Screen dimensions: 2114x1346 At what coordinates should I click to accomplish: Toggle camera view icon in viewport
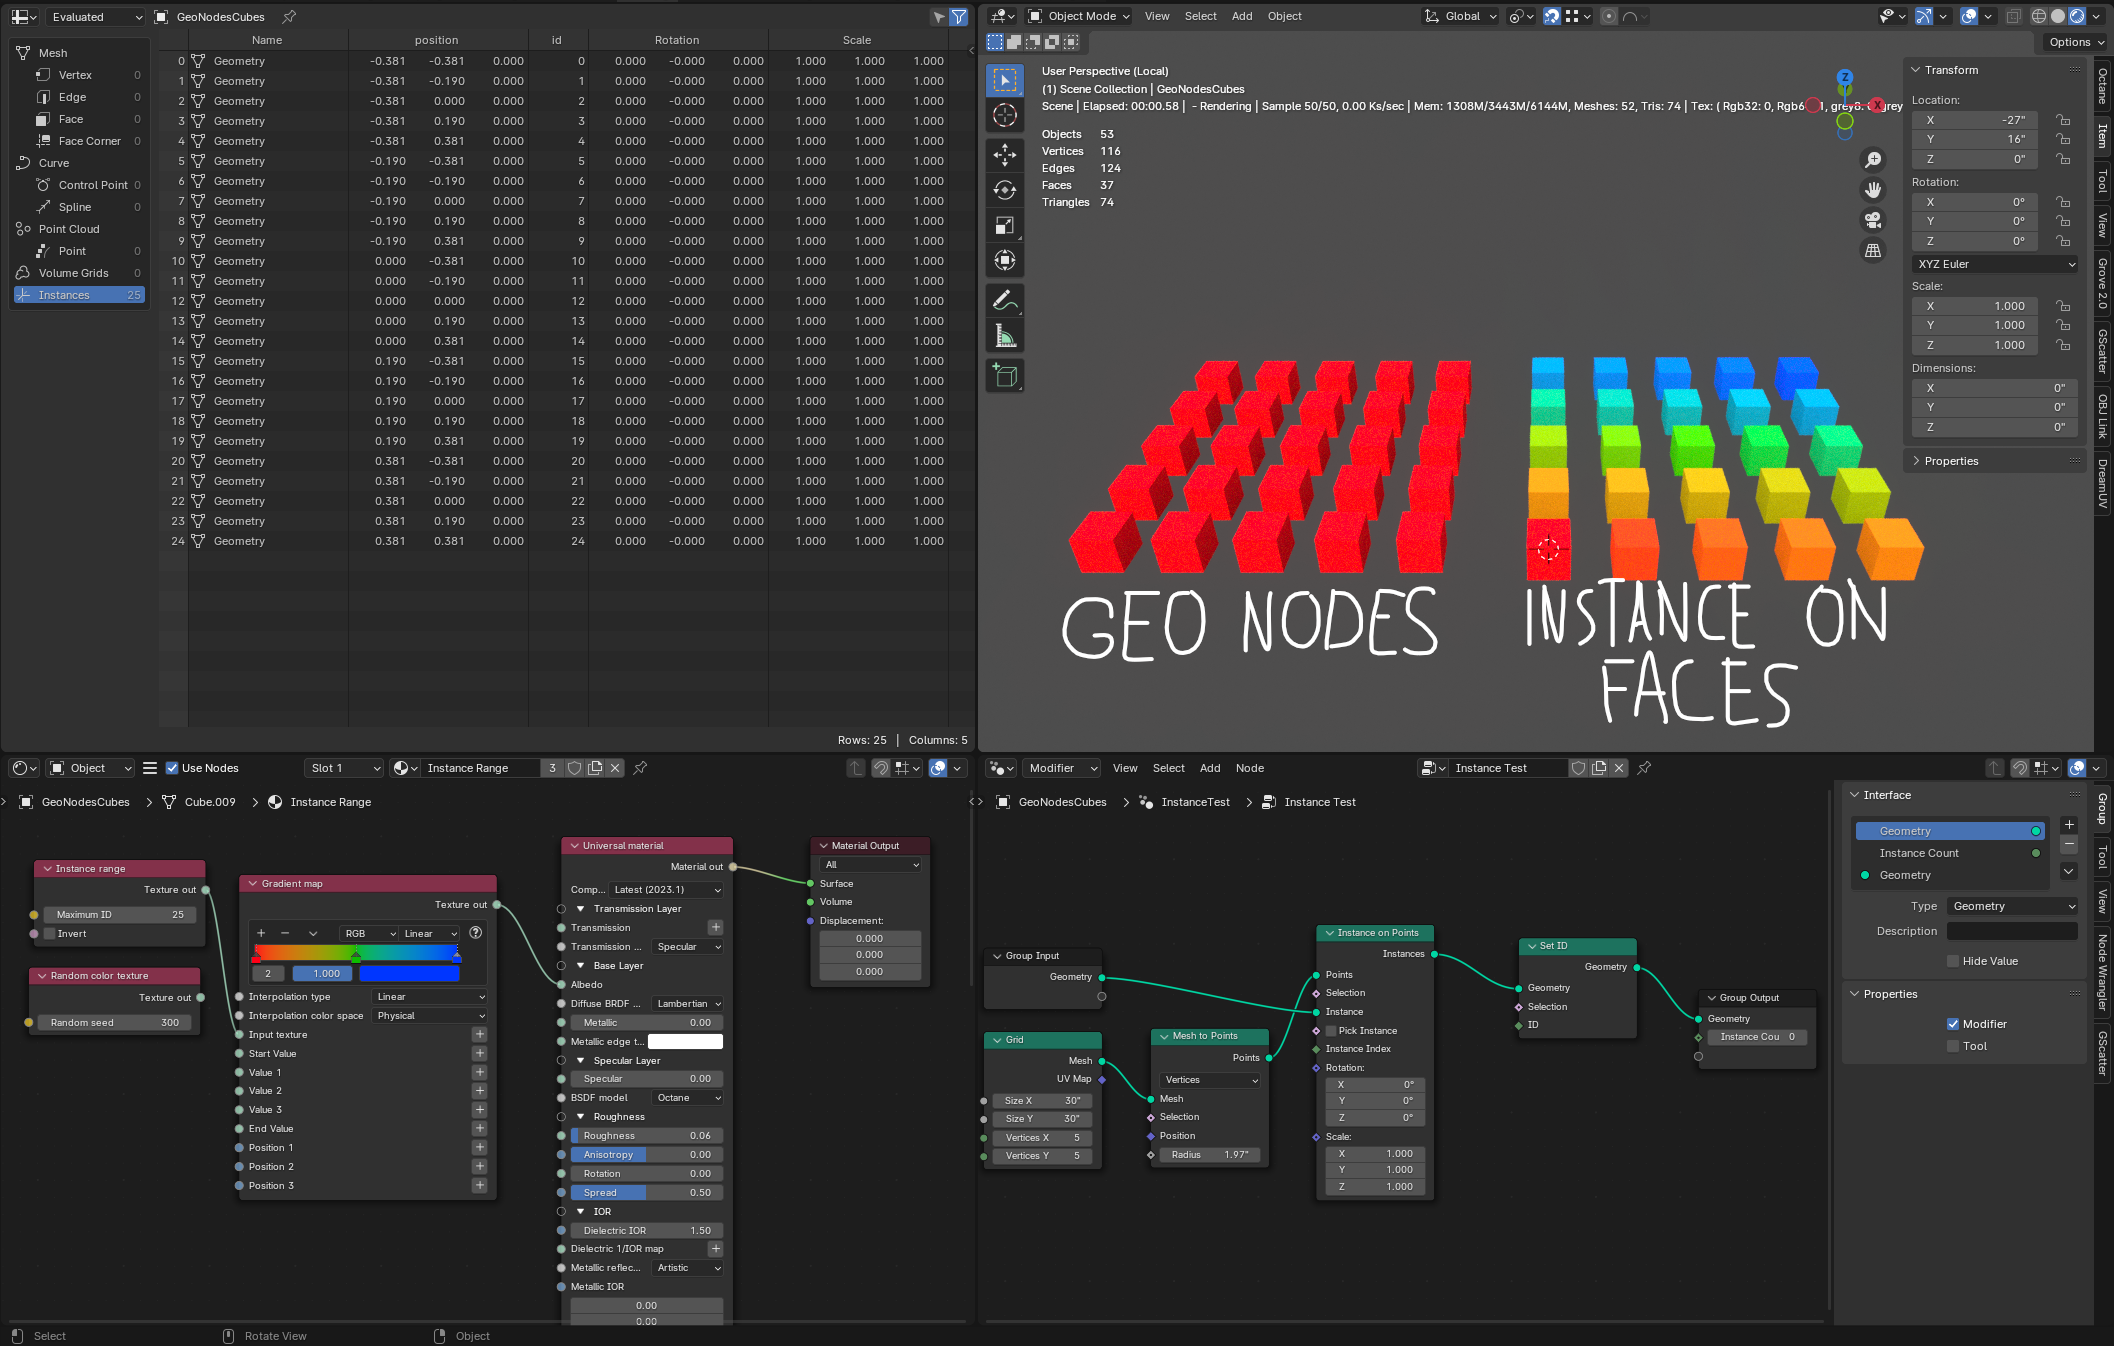click(x=1873, y=220)
